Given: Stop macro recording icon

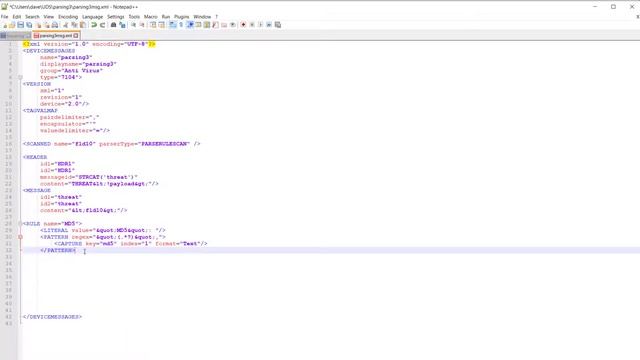Looking at the screenshot, I should tap(252, 25).
